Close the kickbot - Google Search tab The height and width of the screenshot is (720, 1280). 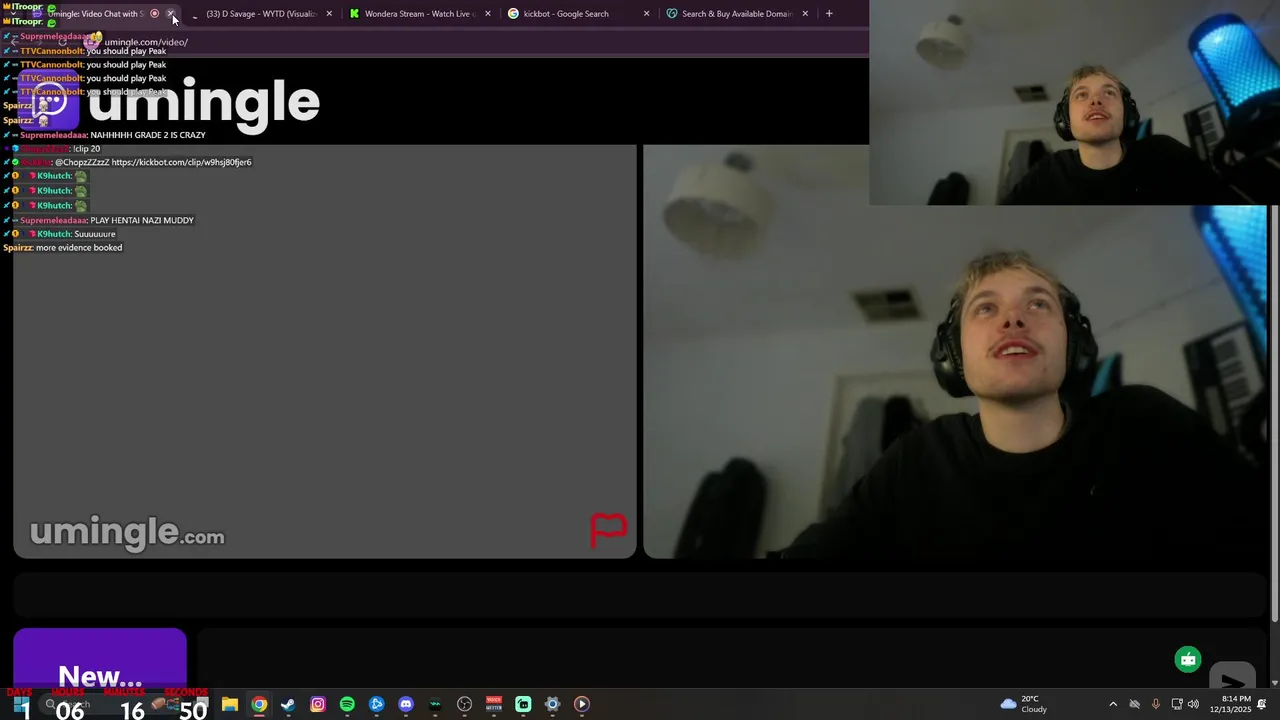coord(646,14)
